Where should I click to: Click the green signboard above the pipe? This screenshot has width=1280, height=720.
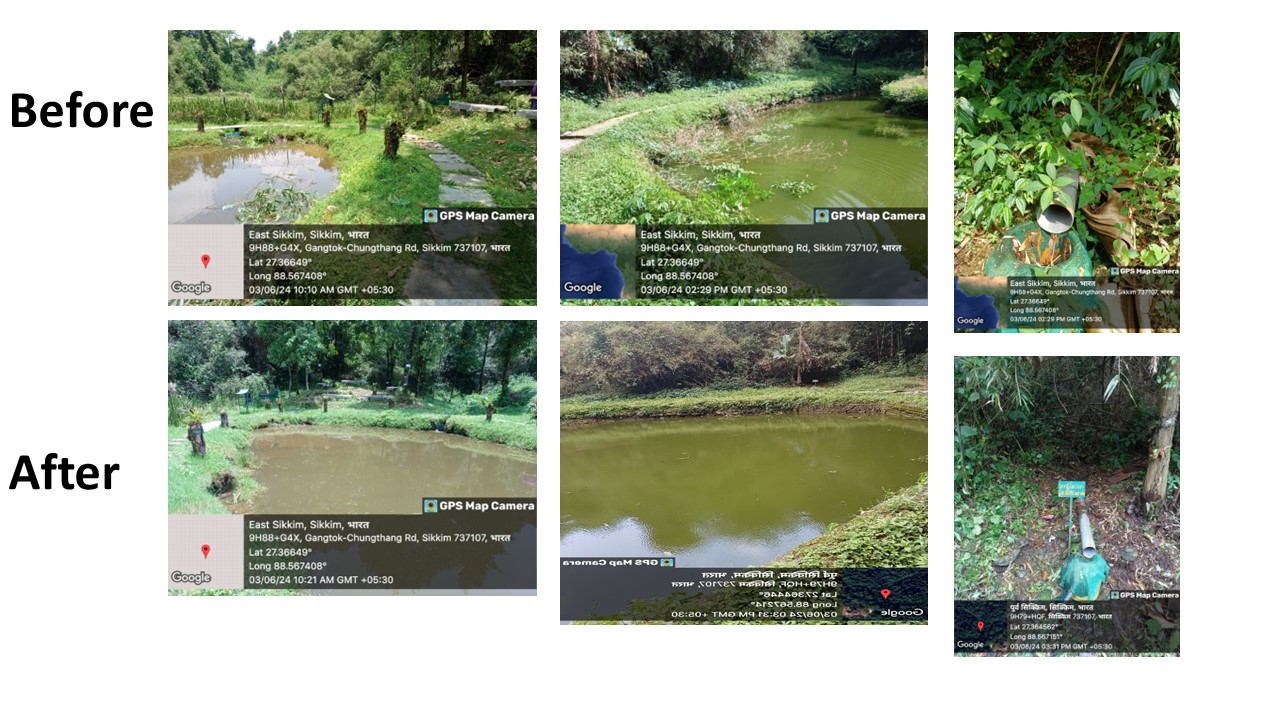pyautogui.click(x=1071, y=489)
